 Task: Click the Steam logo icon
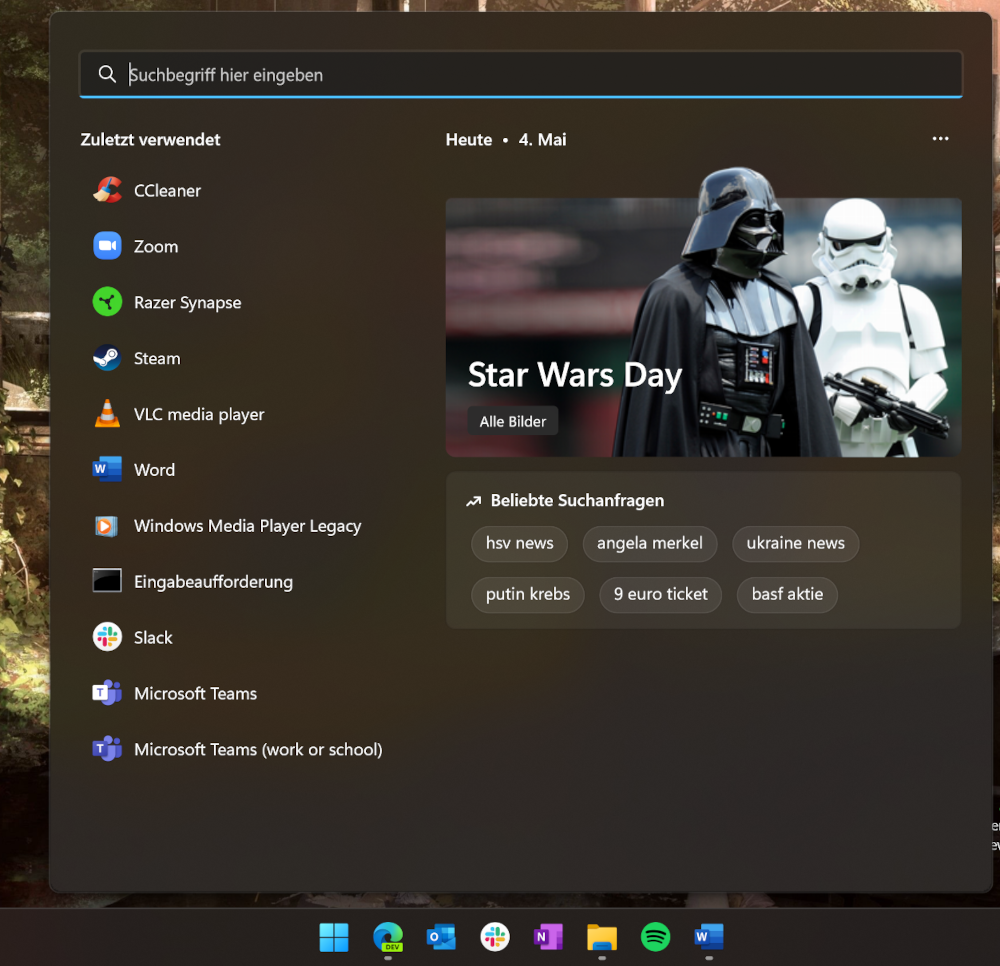(107, 358)
